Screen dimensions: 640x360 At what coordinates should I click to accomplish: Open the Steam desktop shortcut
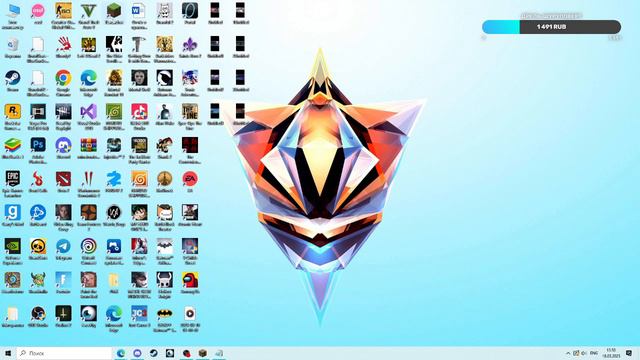[13, 78]
